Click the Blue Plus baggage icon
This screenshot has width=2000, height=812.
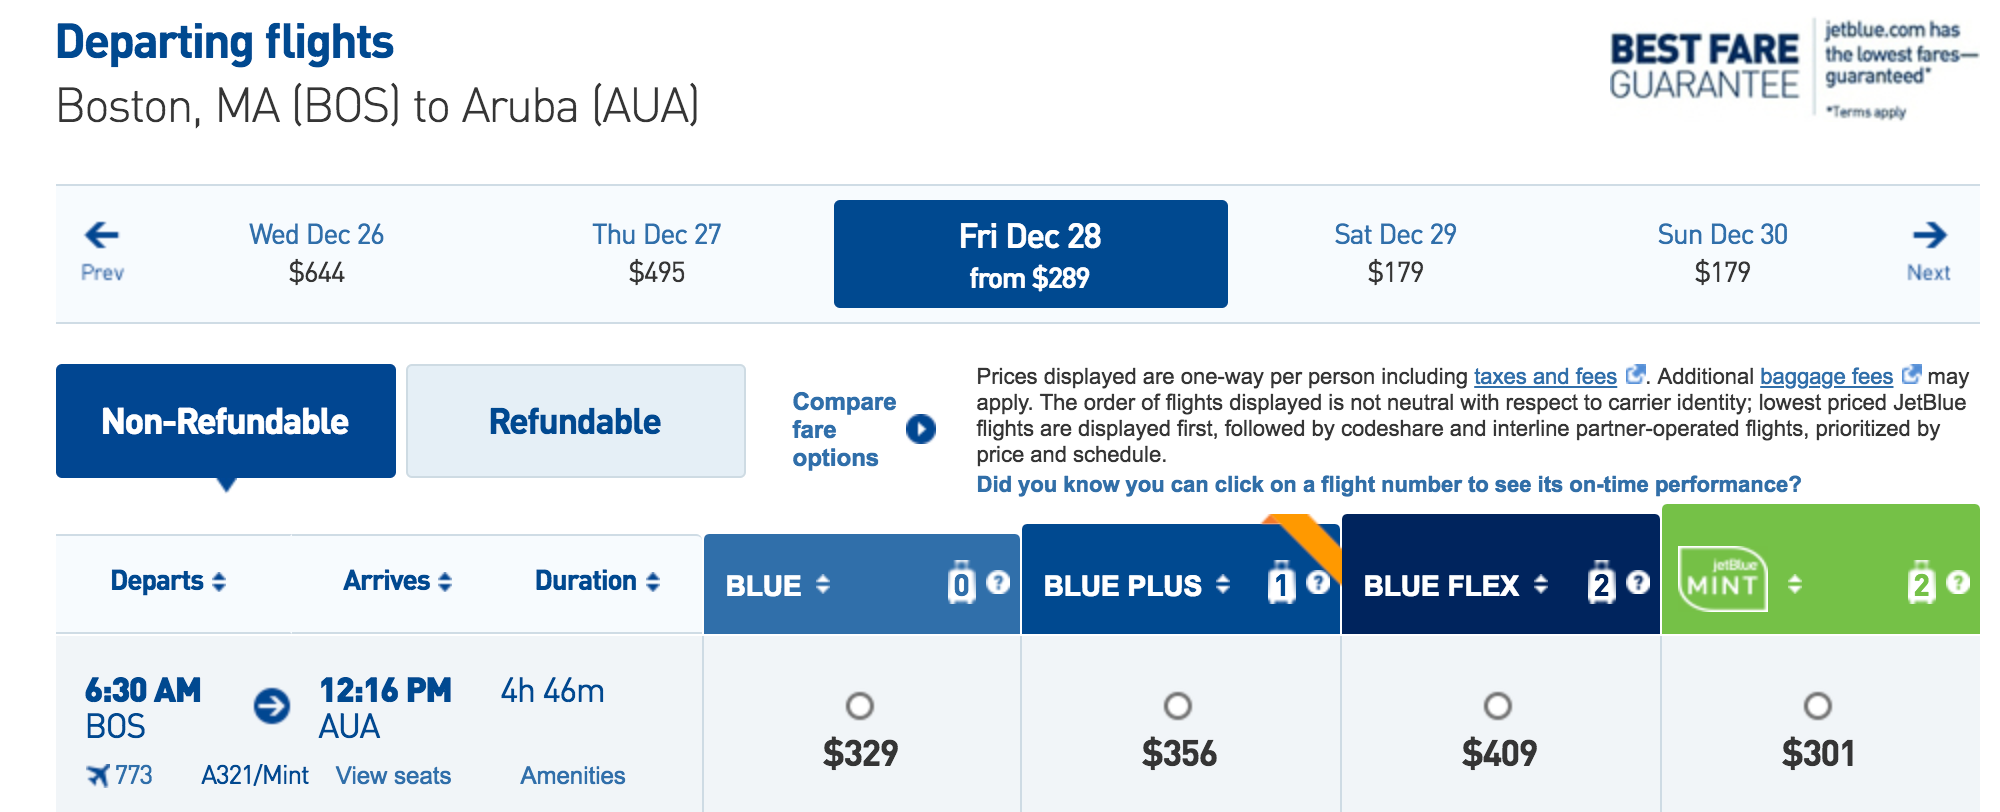pos(1281,584)
